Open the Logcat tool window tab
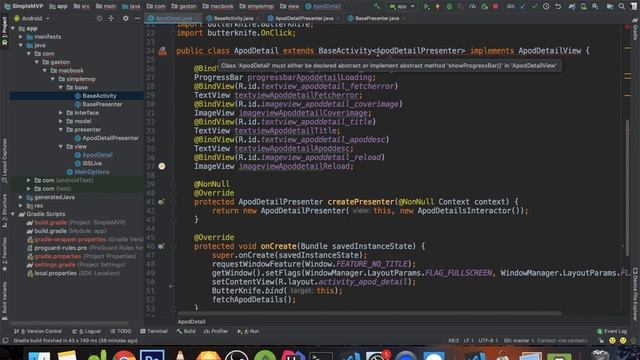 pos(87,331)
